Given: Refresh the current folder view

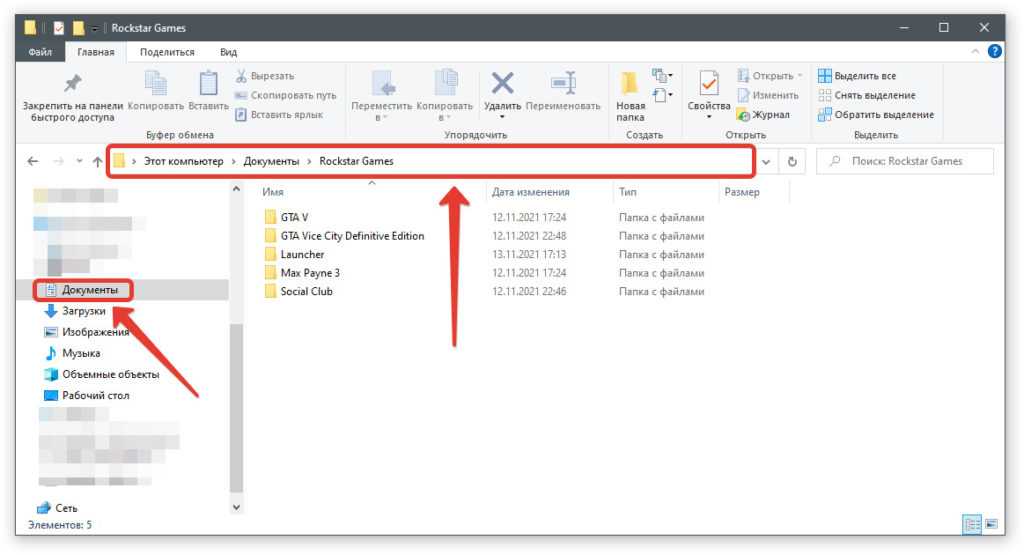Looking at the screenshot, I should tap(792, 161).
